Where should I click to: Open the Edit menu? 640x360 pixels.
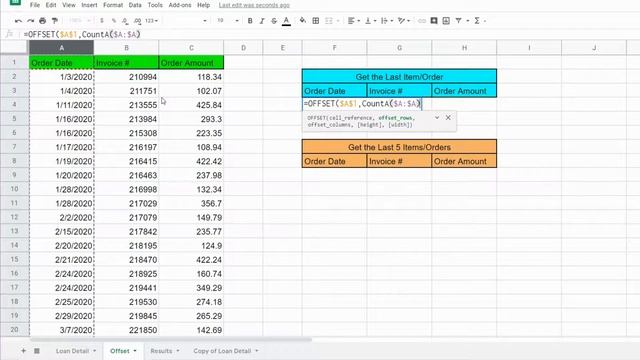51,5
